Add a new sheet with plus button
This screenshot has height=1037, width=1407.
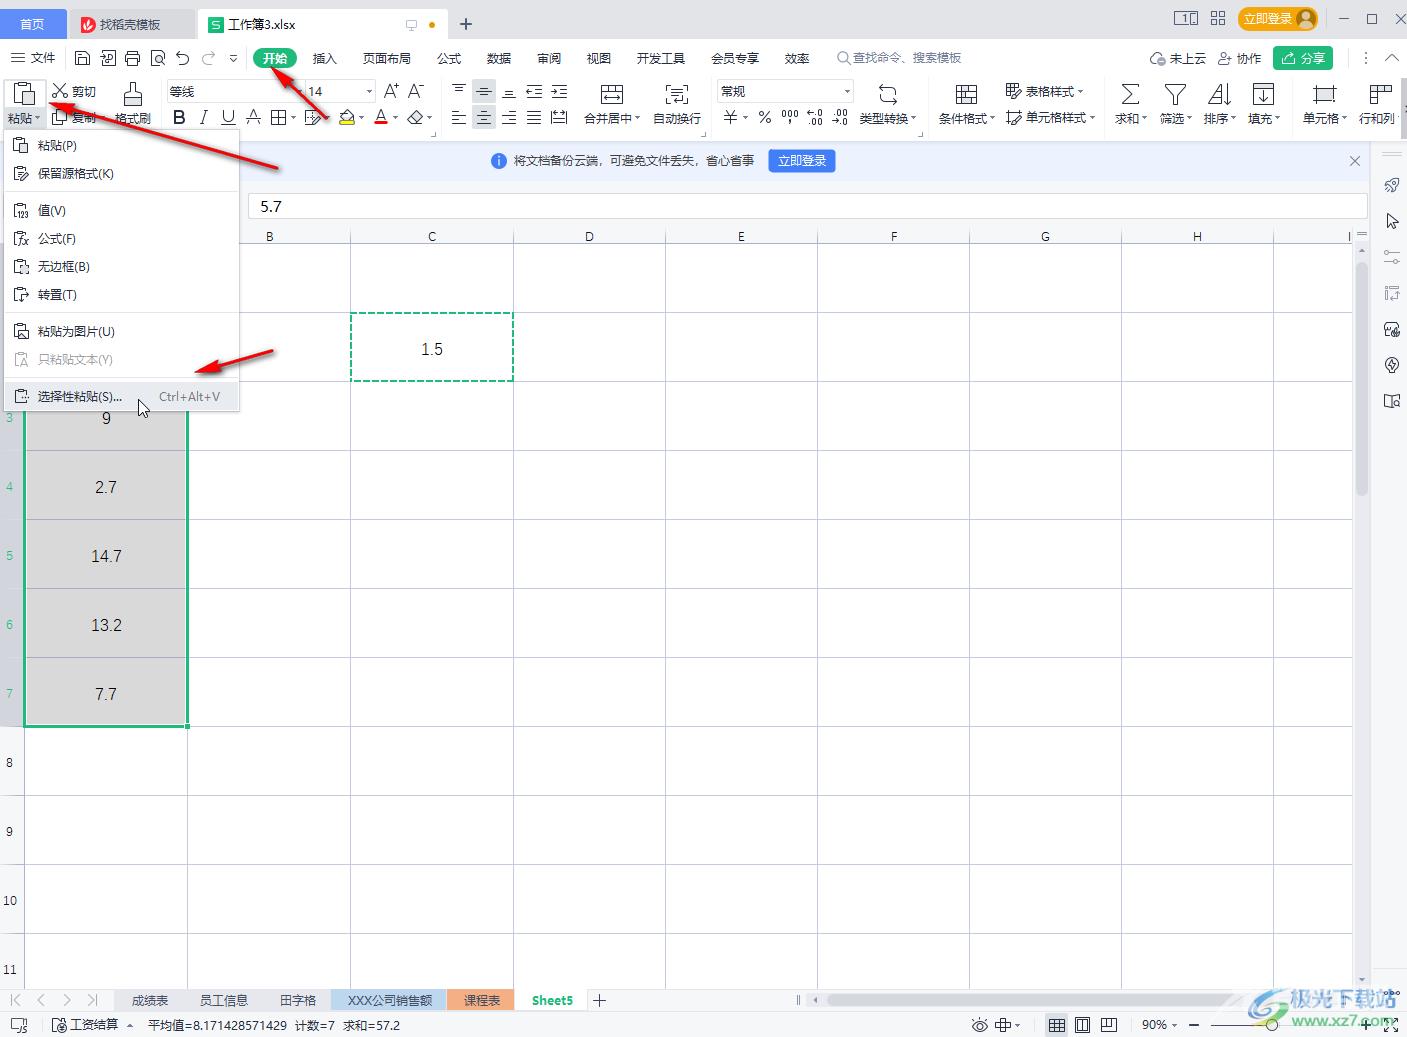[600, 1000]
